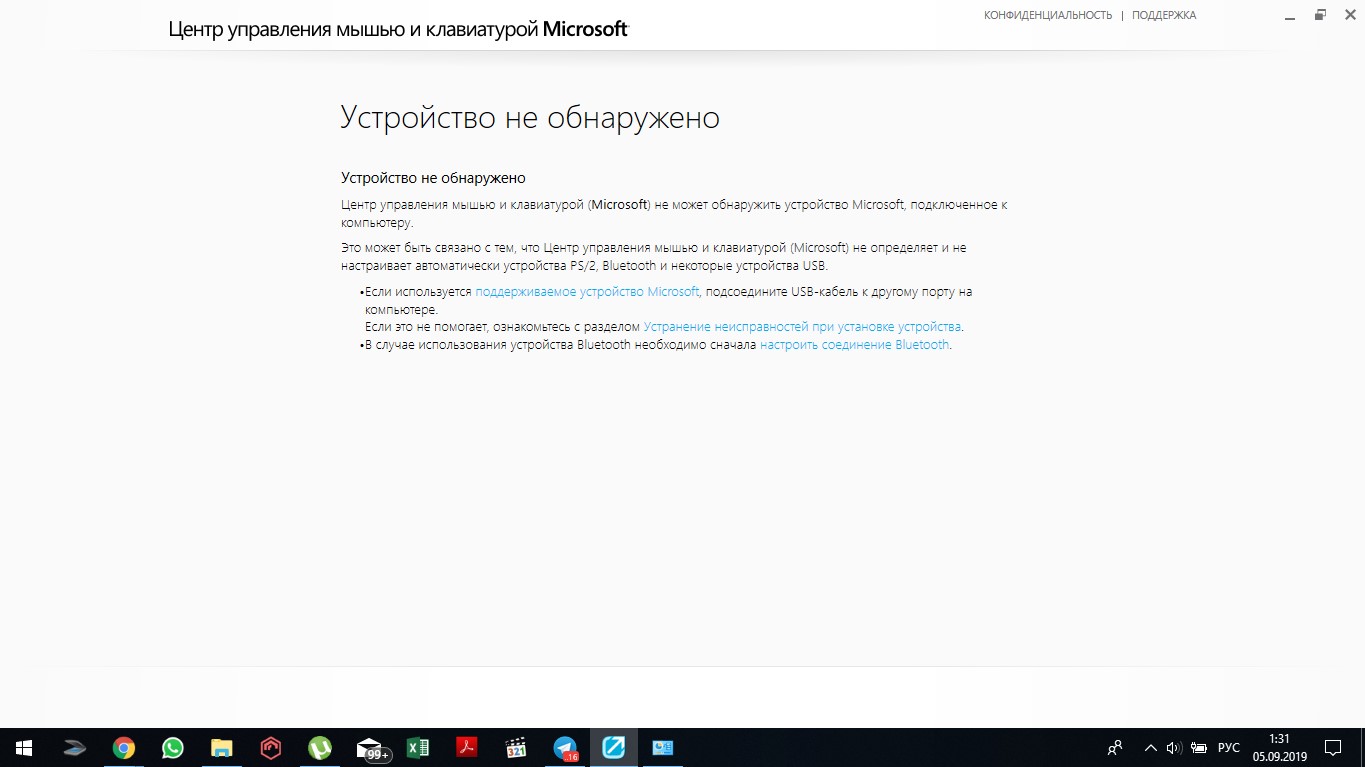Open the КОНФИДЕНЦИАЛЬНОСТЬ link in the header
The height and width of the screenshot is (767, 1365).
coord(1048,15)
